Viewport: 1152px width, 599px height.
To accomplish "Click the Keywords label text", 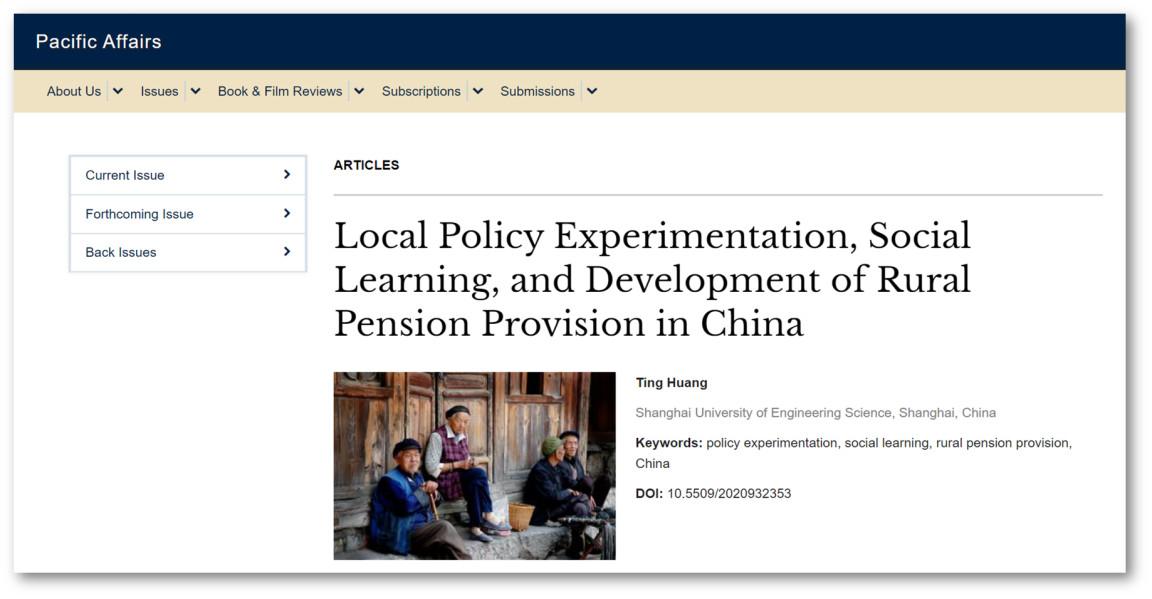I will (669, 443).
